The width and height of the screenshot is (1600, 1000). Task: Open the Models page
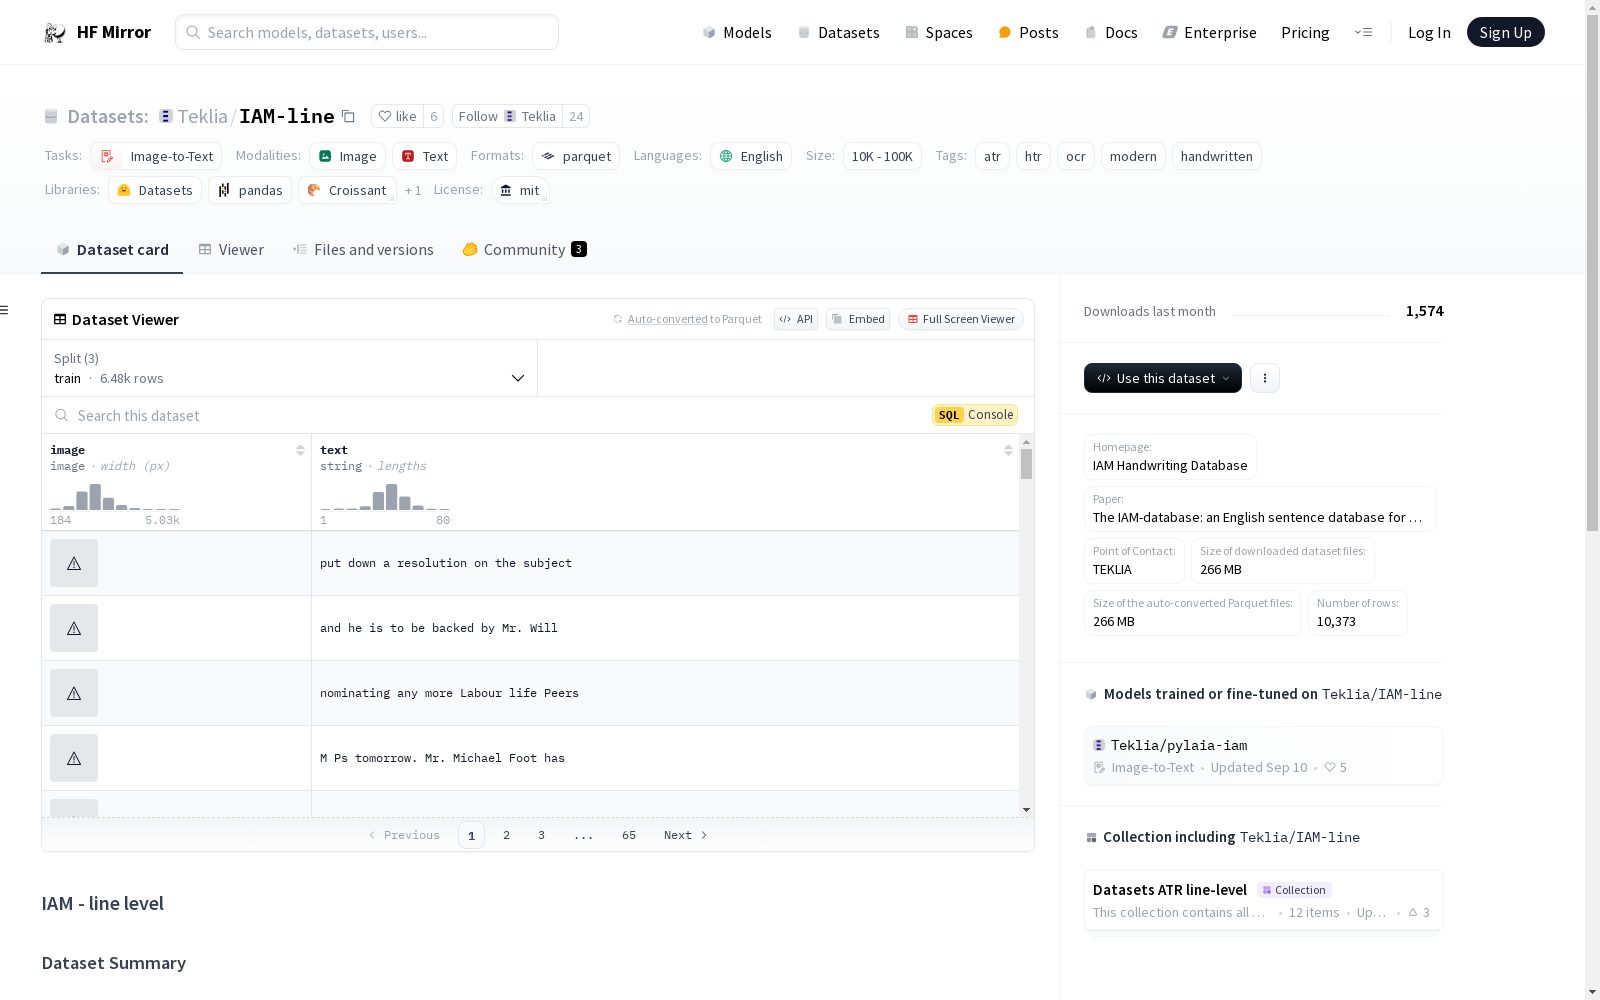click(737, 32)
